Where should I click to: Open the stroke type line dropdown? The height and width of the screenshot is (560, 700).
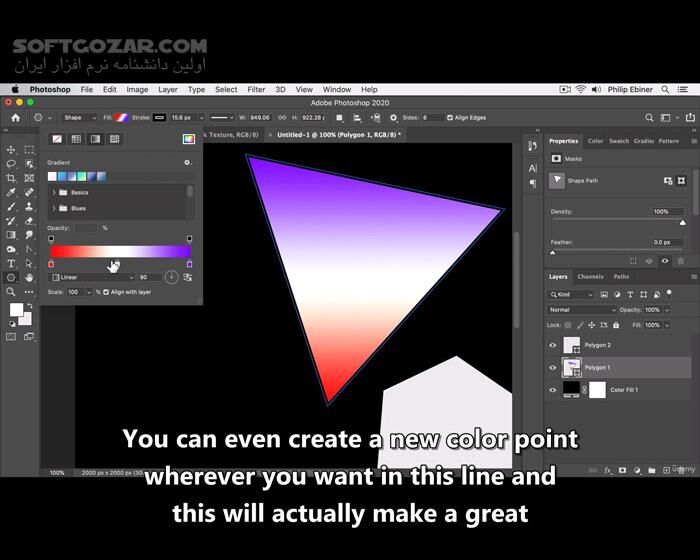(222, 118)
